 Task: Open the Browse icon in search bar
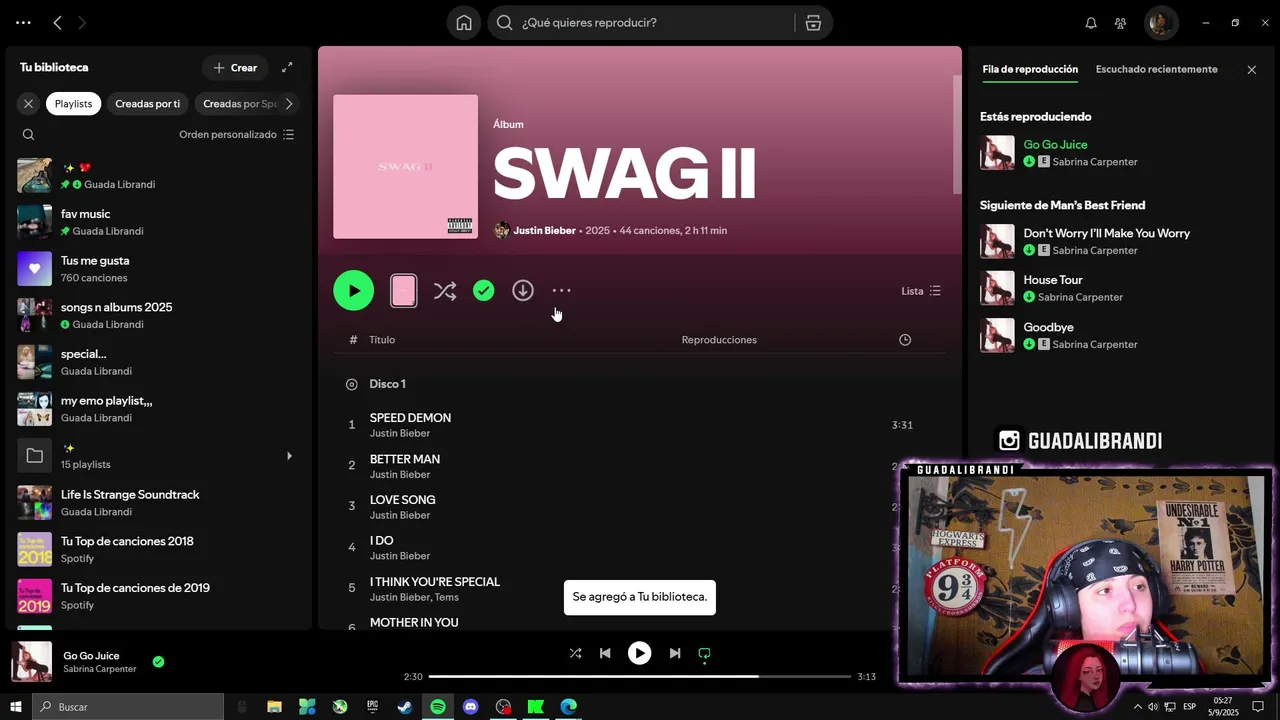pyautogui.click(x=814, y=23)
